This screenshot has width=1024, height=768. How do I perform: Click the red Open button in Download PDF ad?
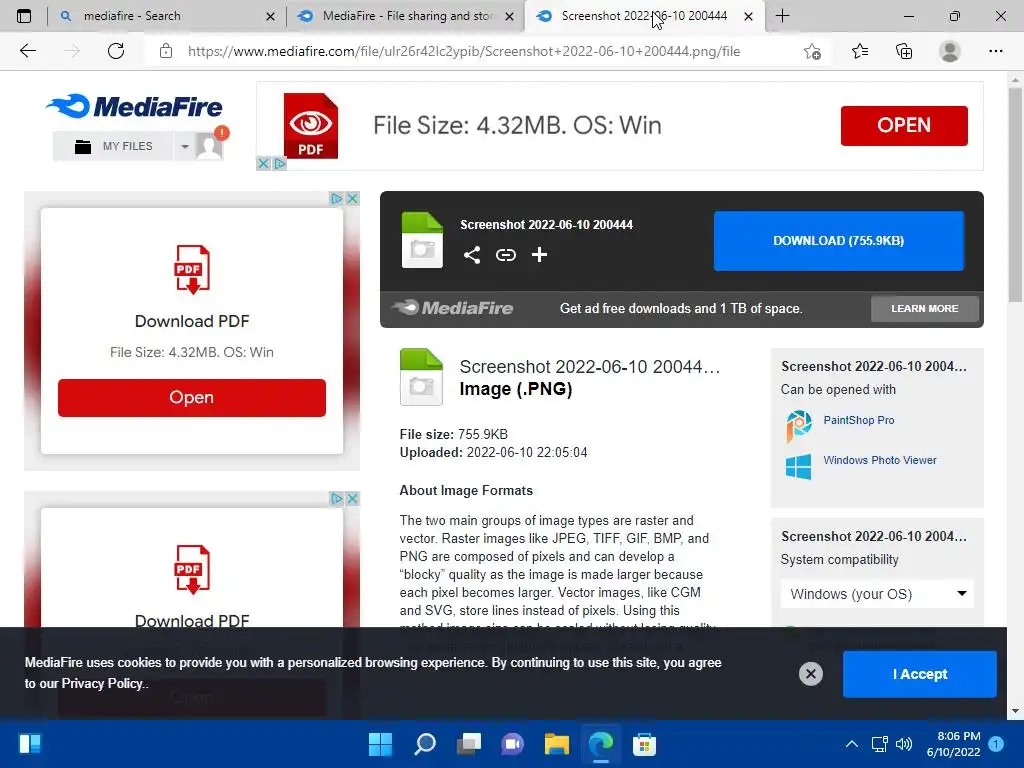(x=191, y=397)
